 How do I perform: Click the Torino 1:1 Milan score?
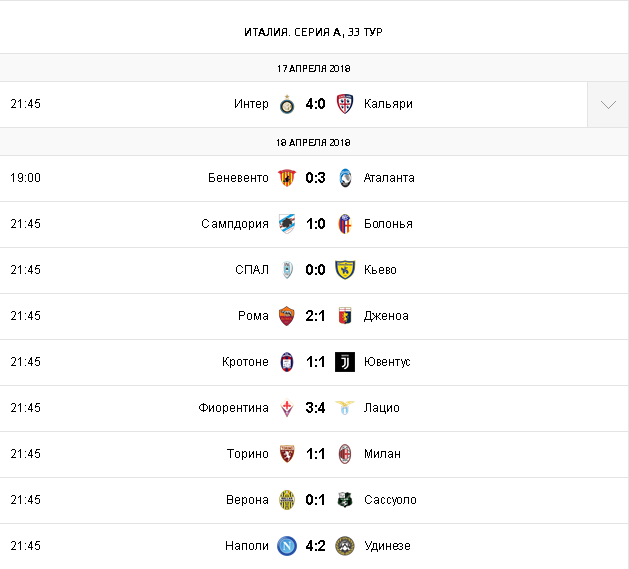click(x=316, y=454)
